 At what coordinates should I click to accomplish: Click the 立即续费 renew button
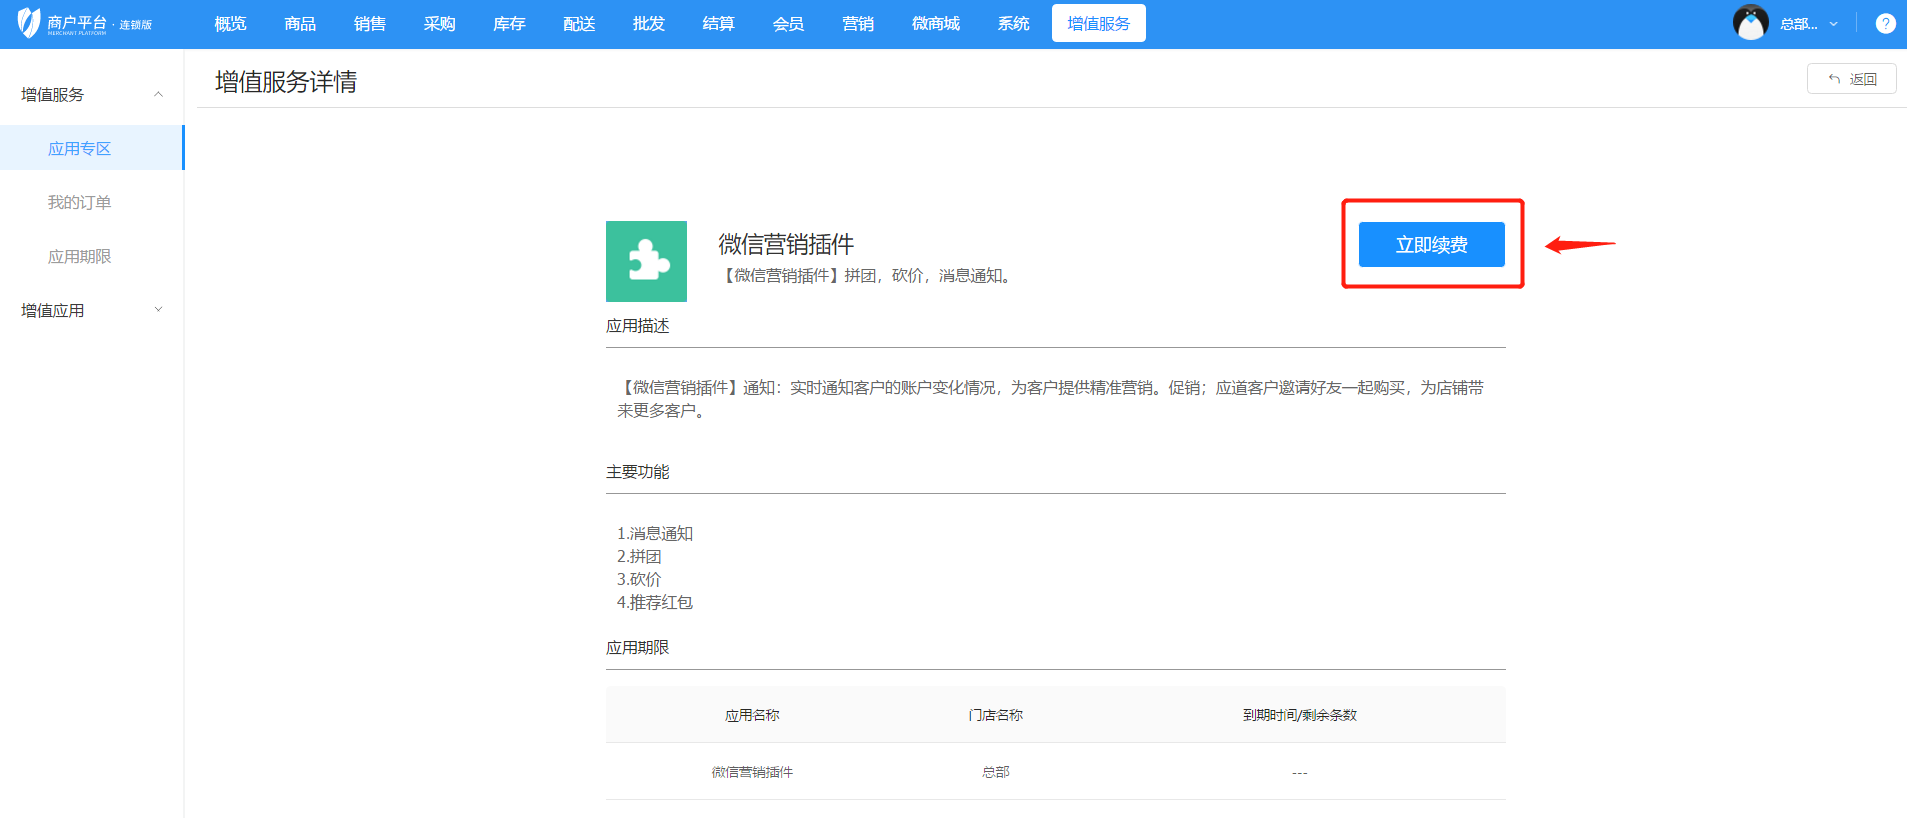tap(1431, 245)
